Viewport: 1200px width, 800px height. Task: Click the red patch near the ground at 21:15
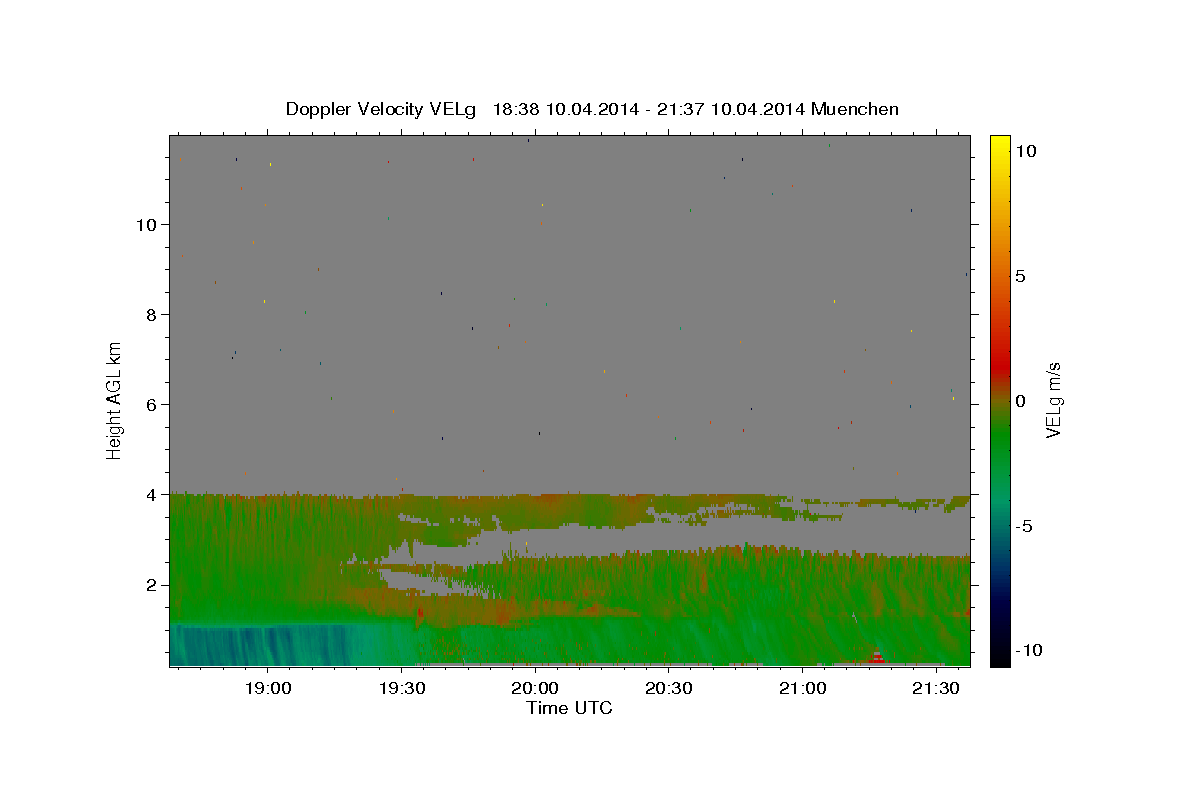tap(877, 657)
